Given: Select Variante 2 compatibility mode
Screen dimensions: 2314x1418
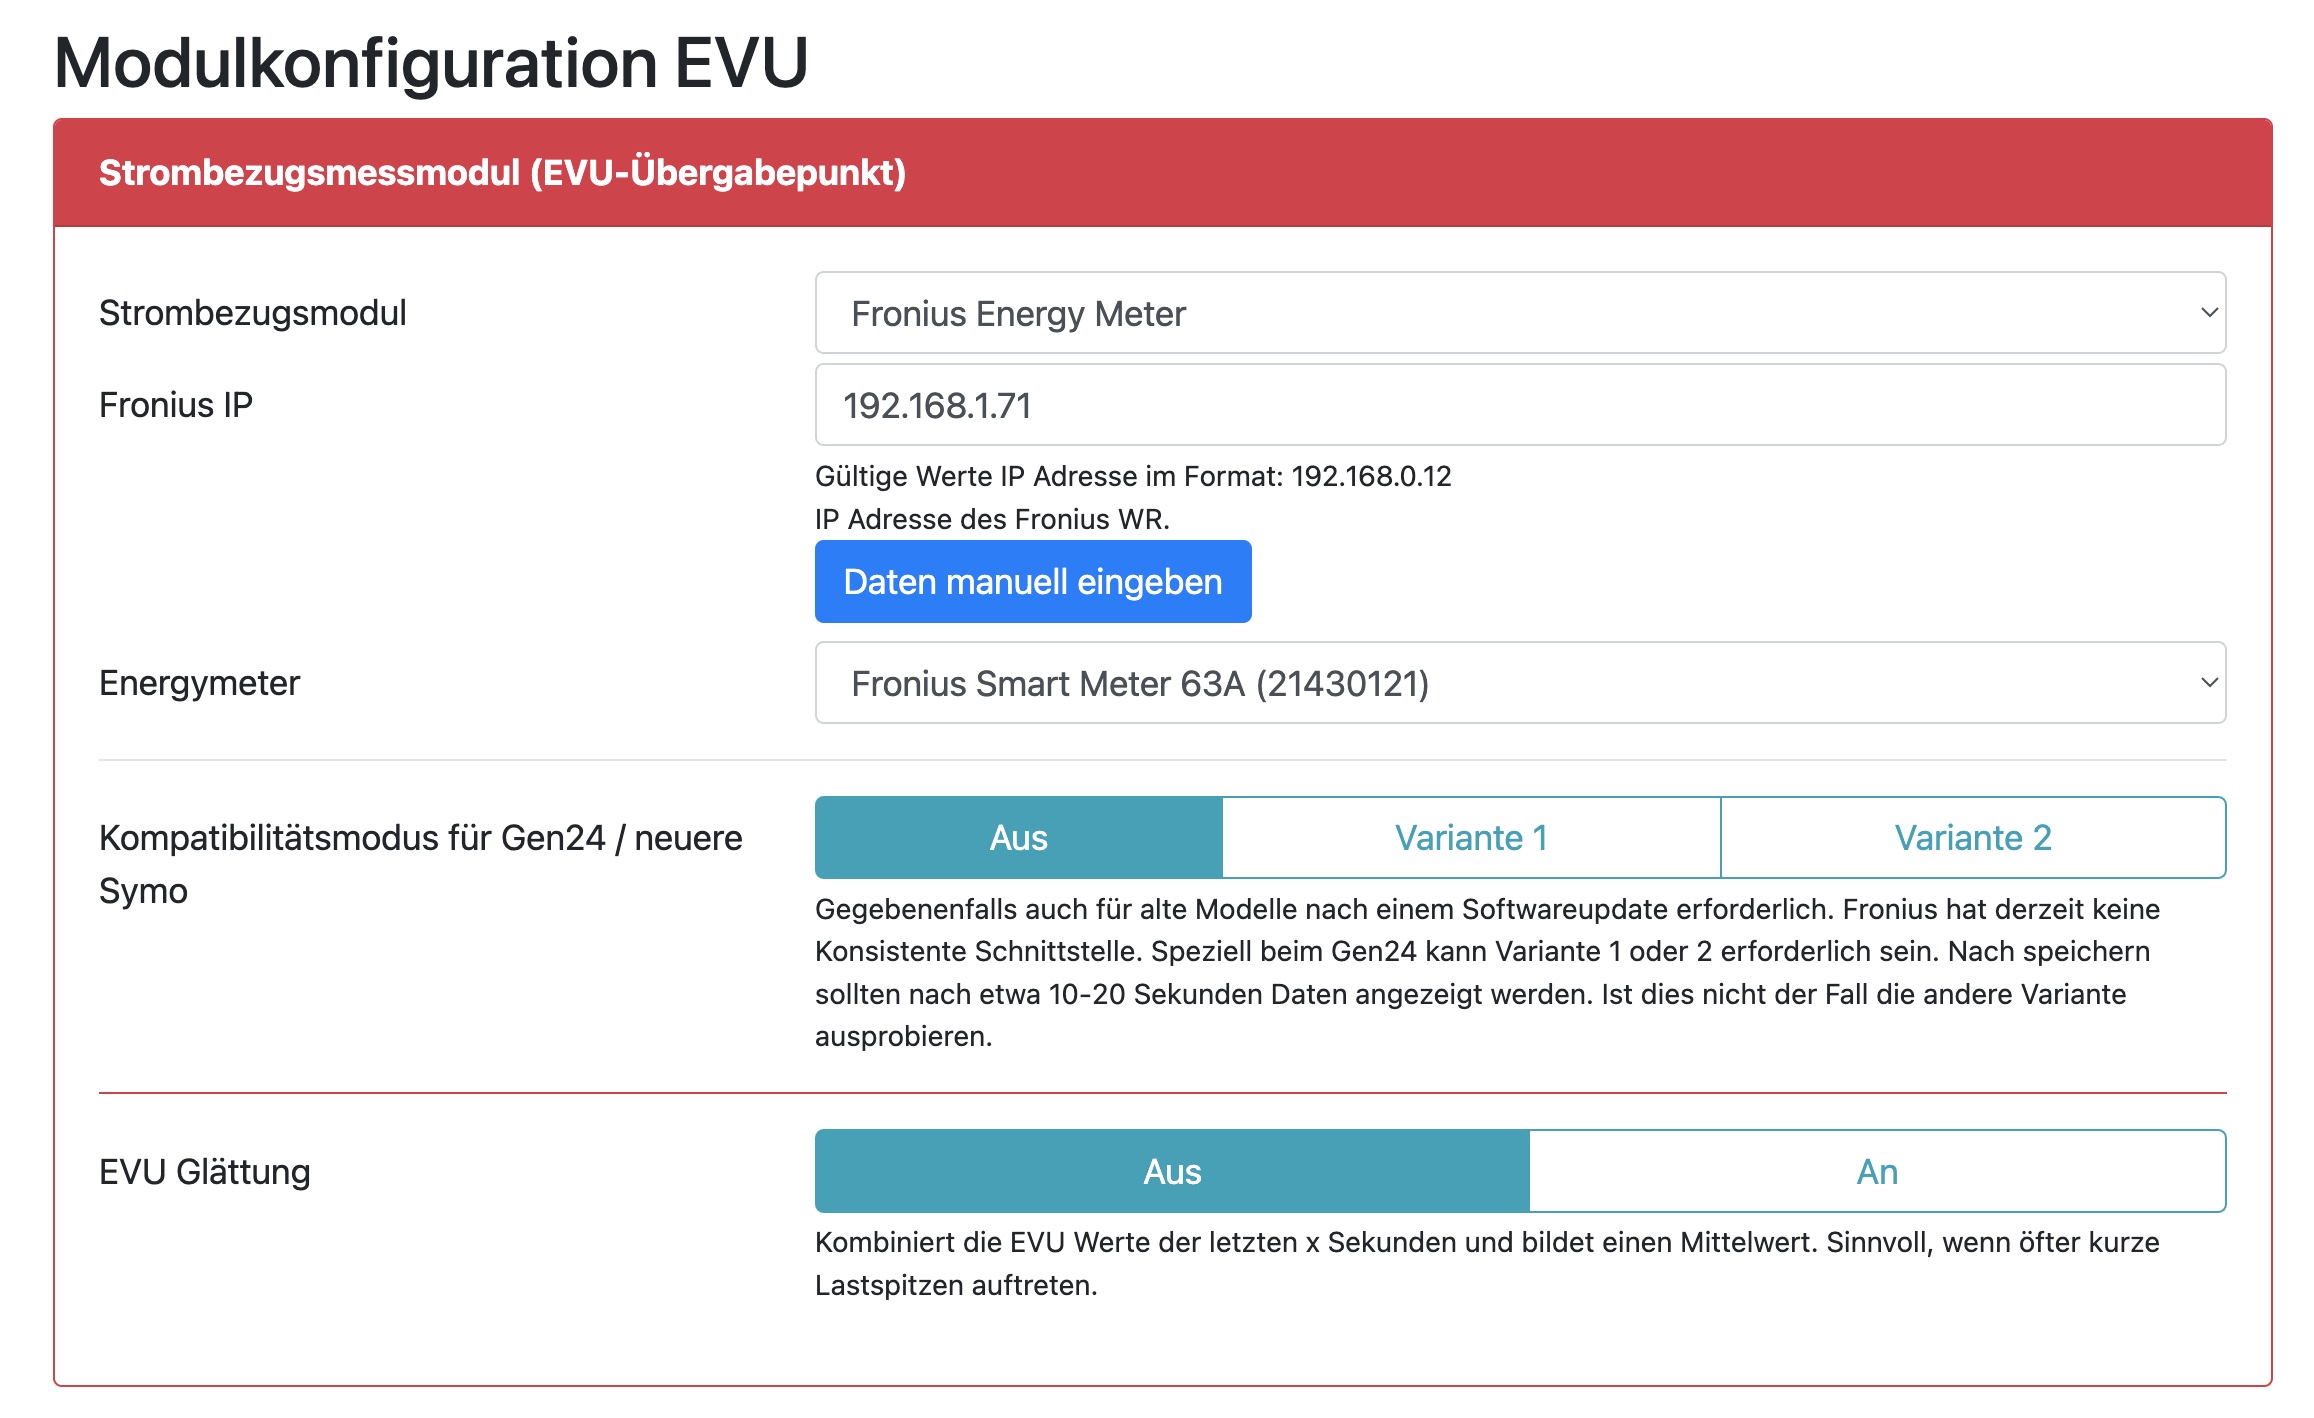Looking at the screenshot, I should pos(1972,838).
